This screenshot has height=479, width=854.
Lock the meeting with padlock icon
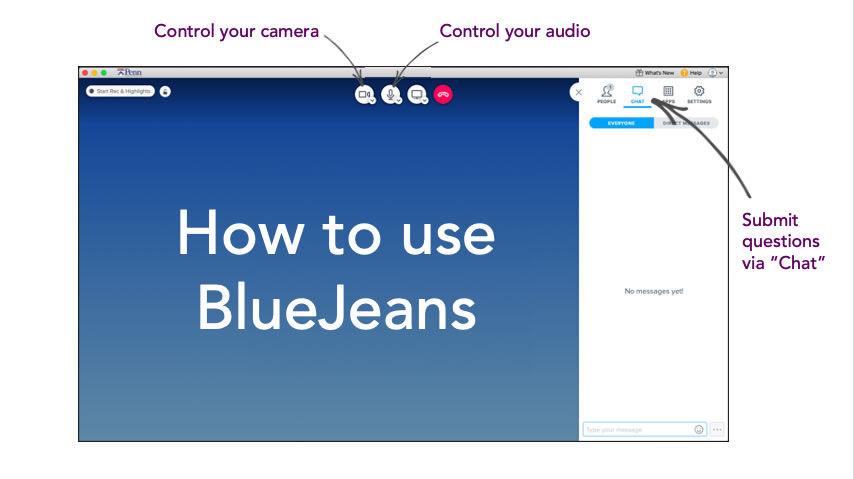point(165,92)
